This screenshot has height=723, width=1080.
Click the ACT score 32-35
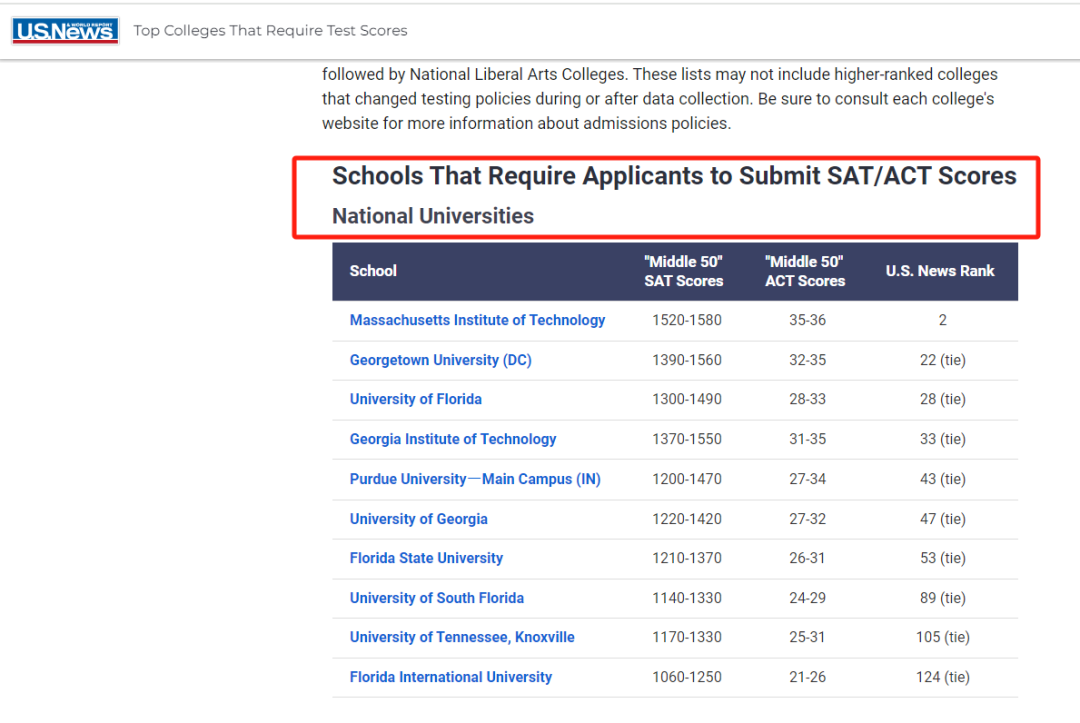click(807, 360)
